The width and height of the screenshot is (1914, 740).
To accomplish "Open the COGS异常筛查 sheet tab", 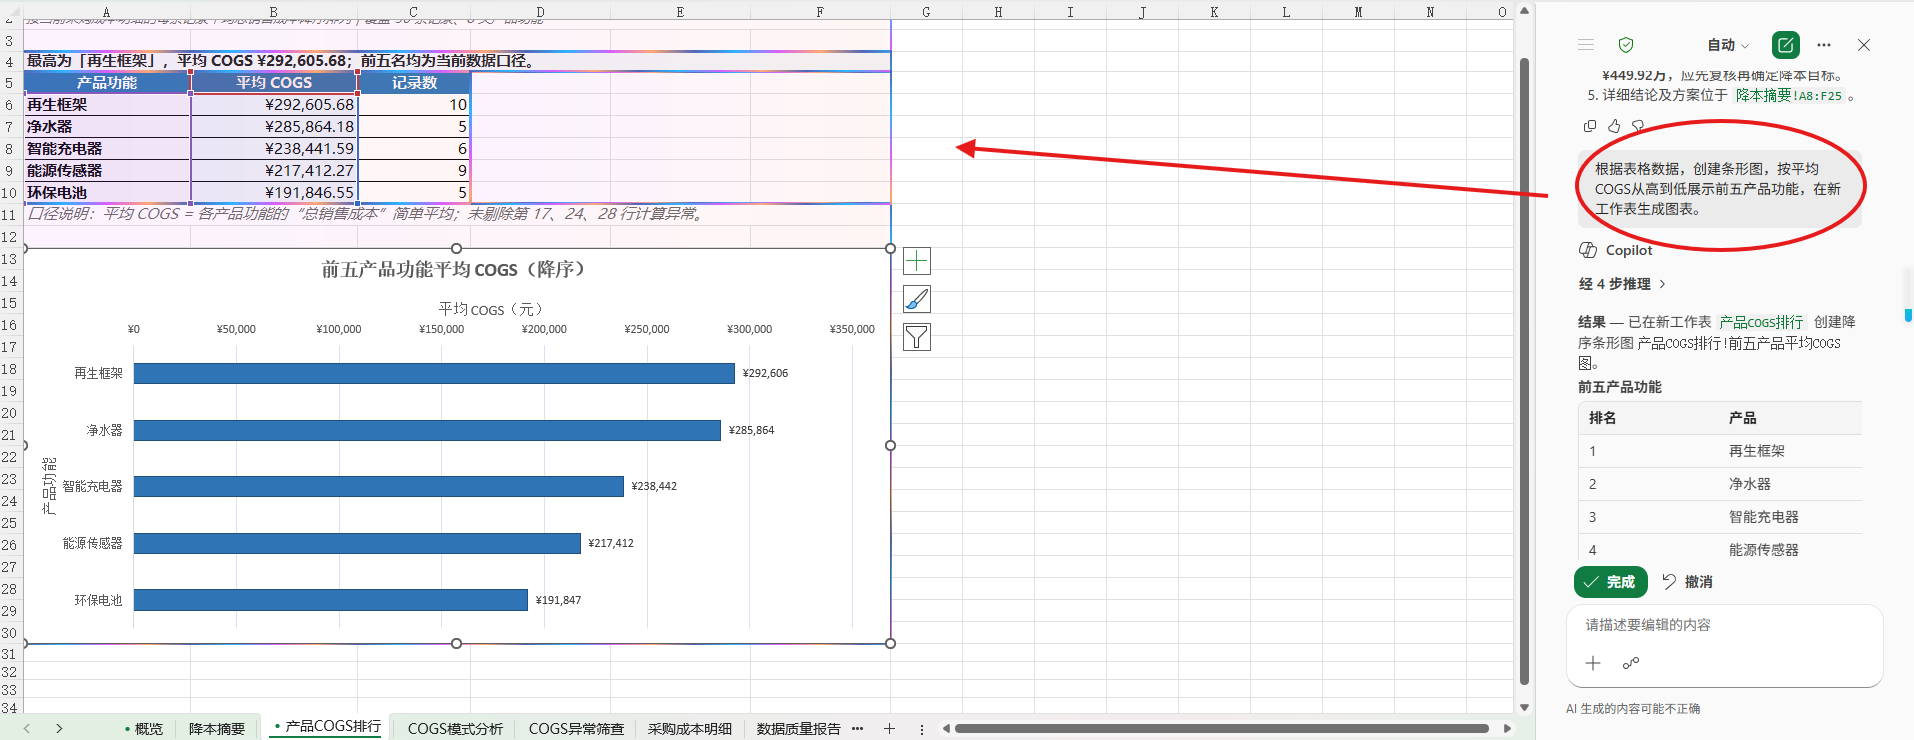I will [x=576, y=728].
